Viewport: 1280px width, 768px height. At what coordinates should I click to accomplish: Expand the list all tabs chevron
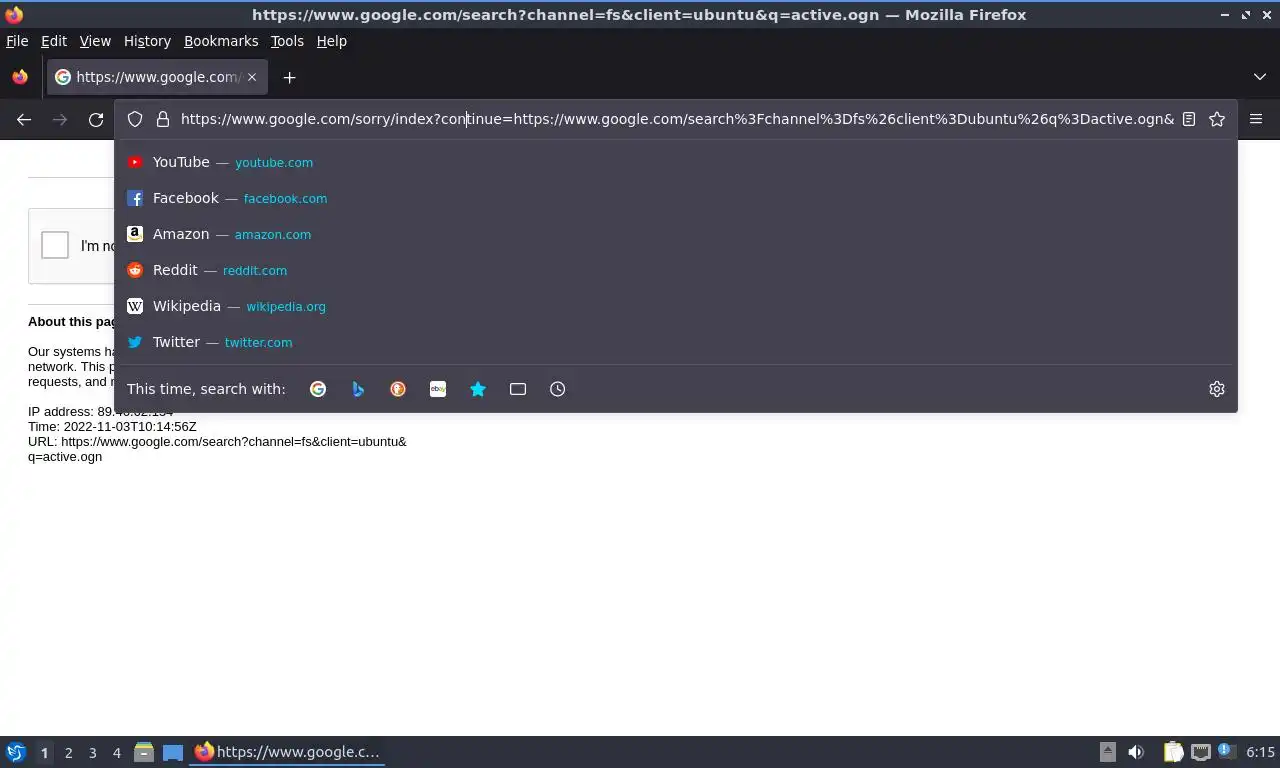pyautogui.click(x=1259, y=77)
